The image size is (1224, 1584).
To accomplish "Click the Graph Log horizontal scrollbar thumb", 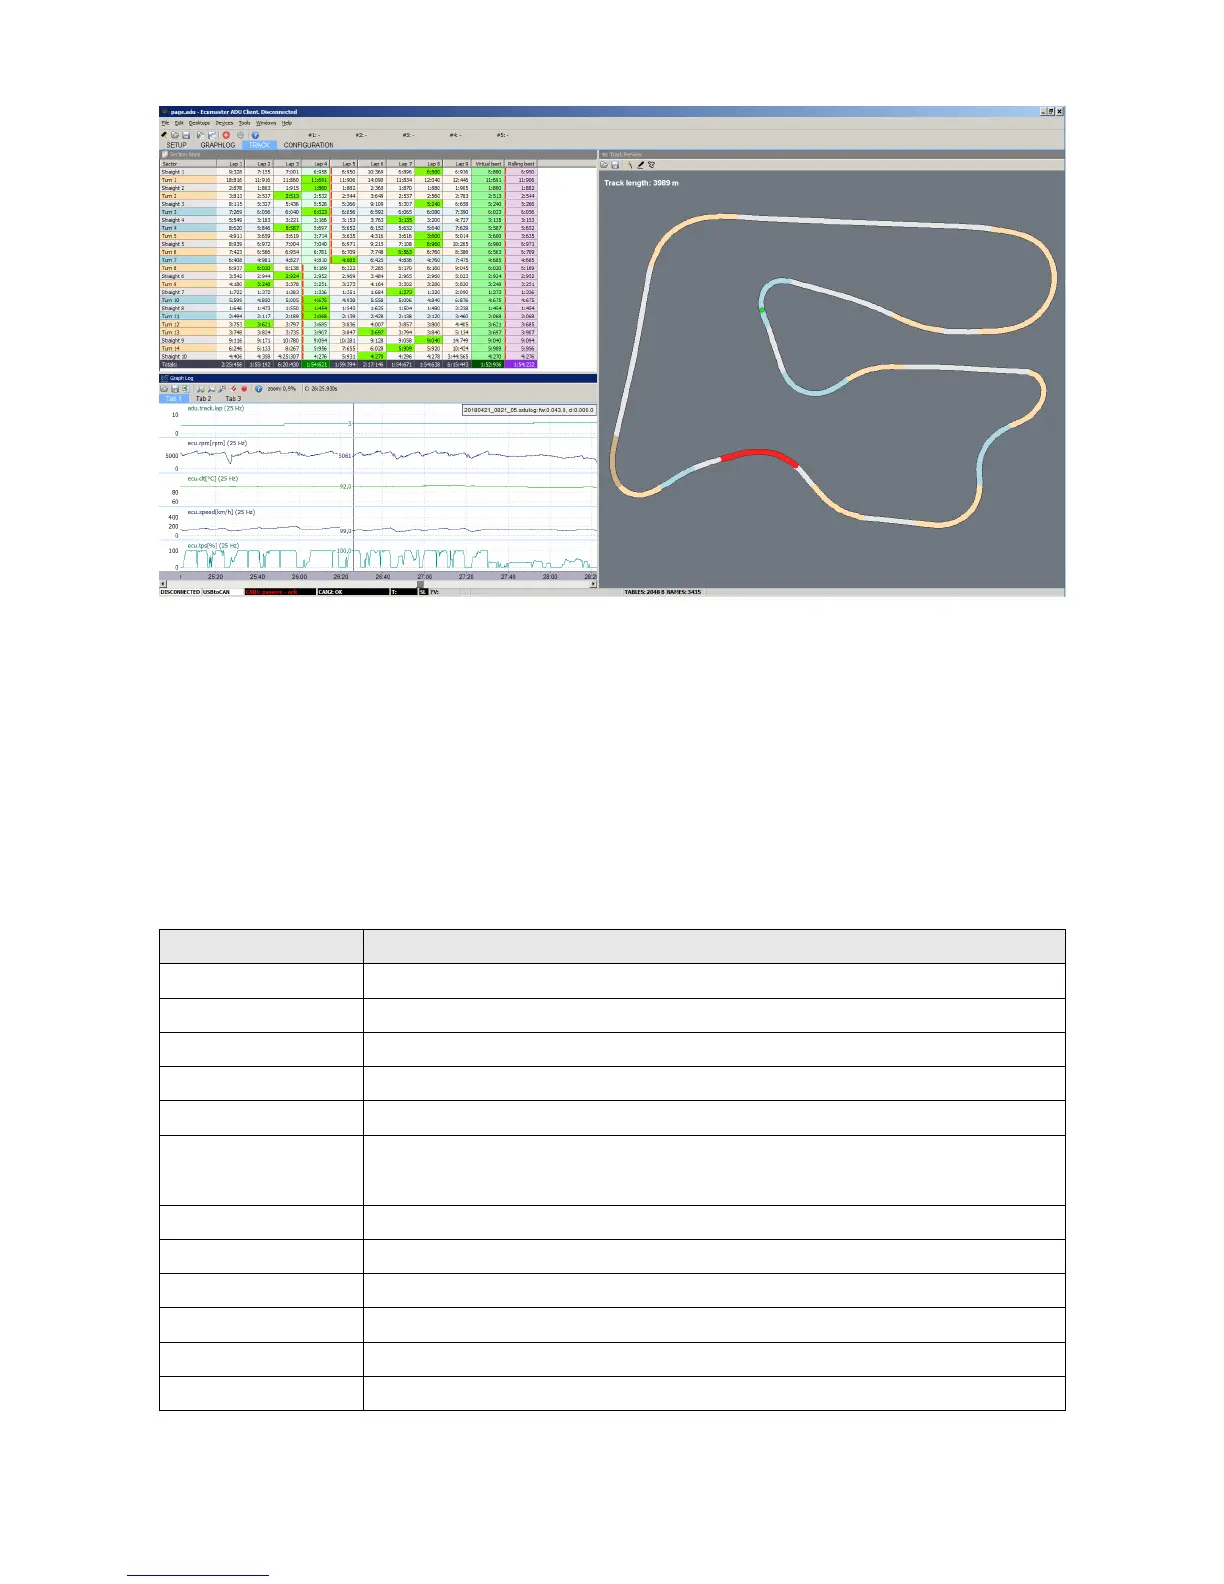I will pos(420,584).
